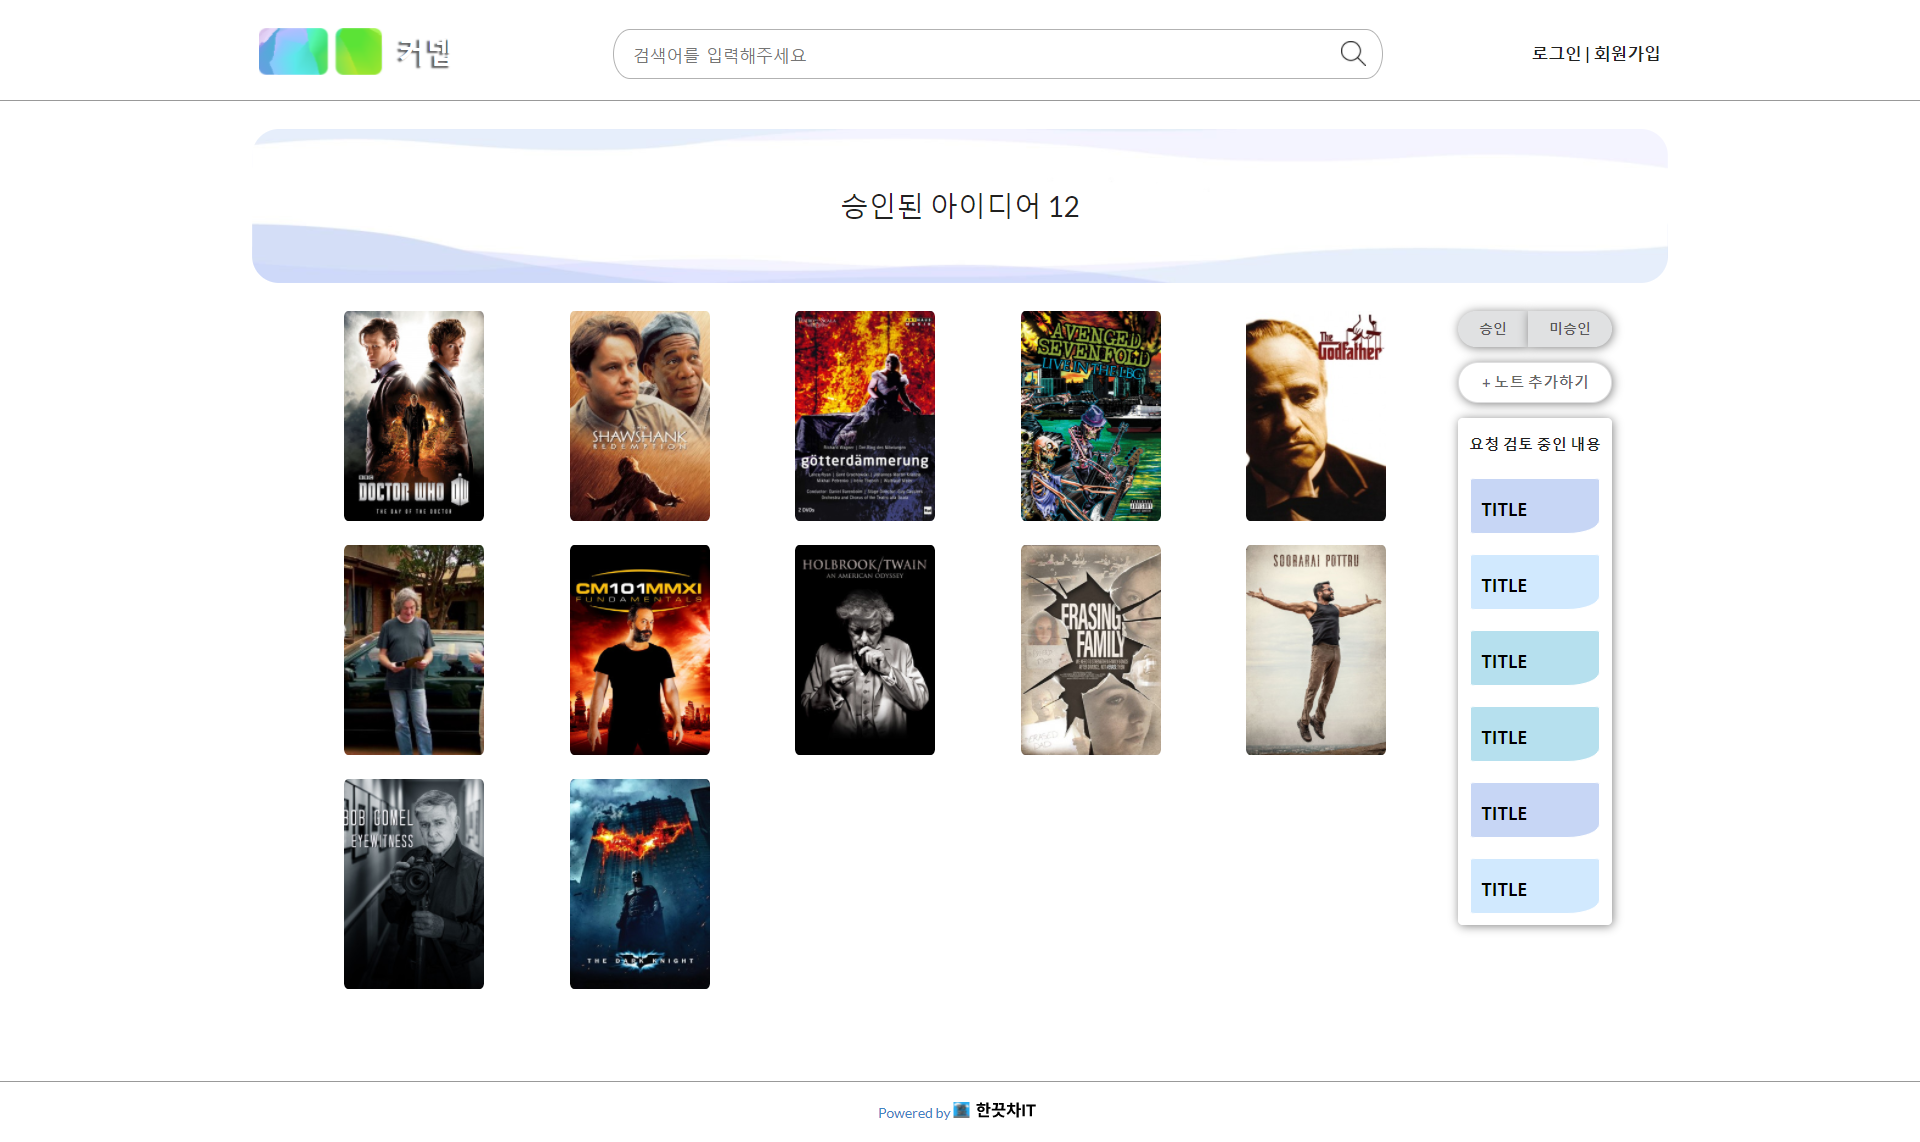Click the + 노트 추가하기 button
This screenshot has height=1142, width=1920.
pos(1534,382)
